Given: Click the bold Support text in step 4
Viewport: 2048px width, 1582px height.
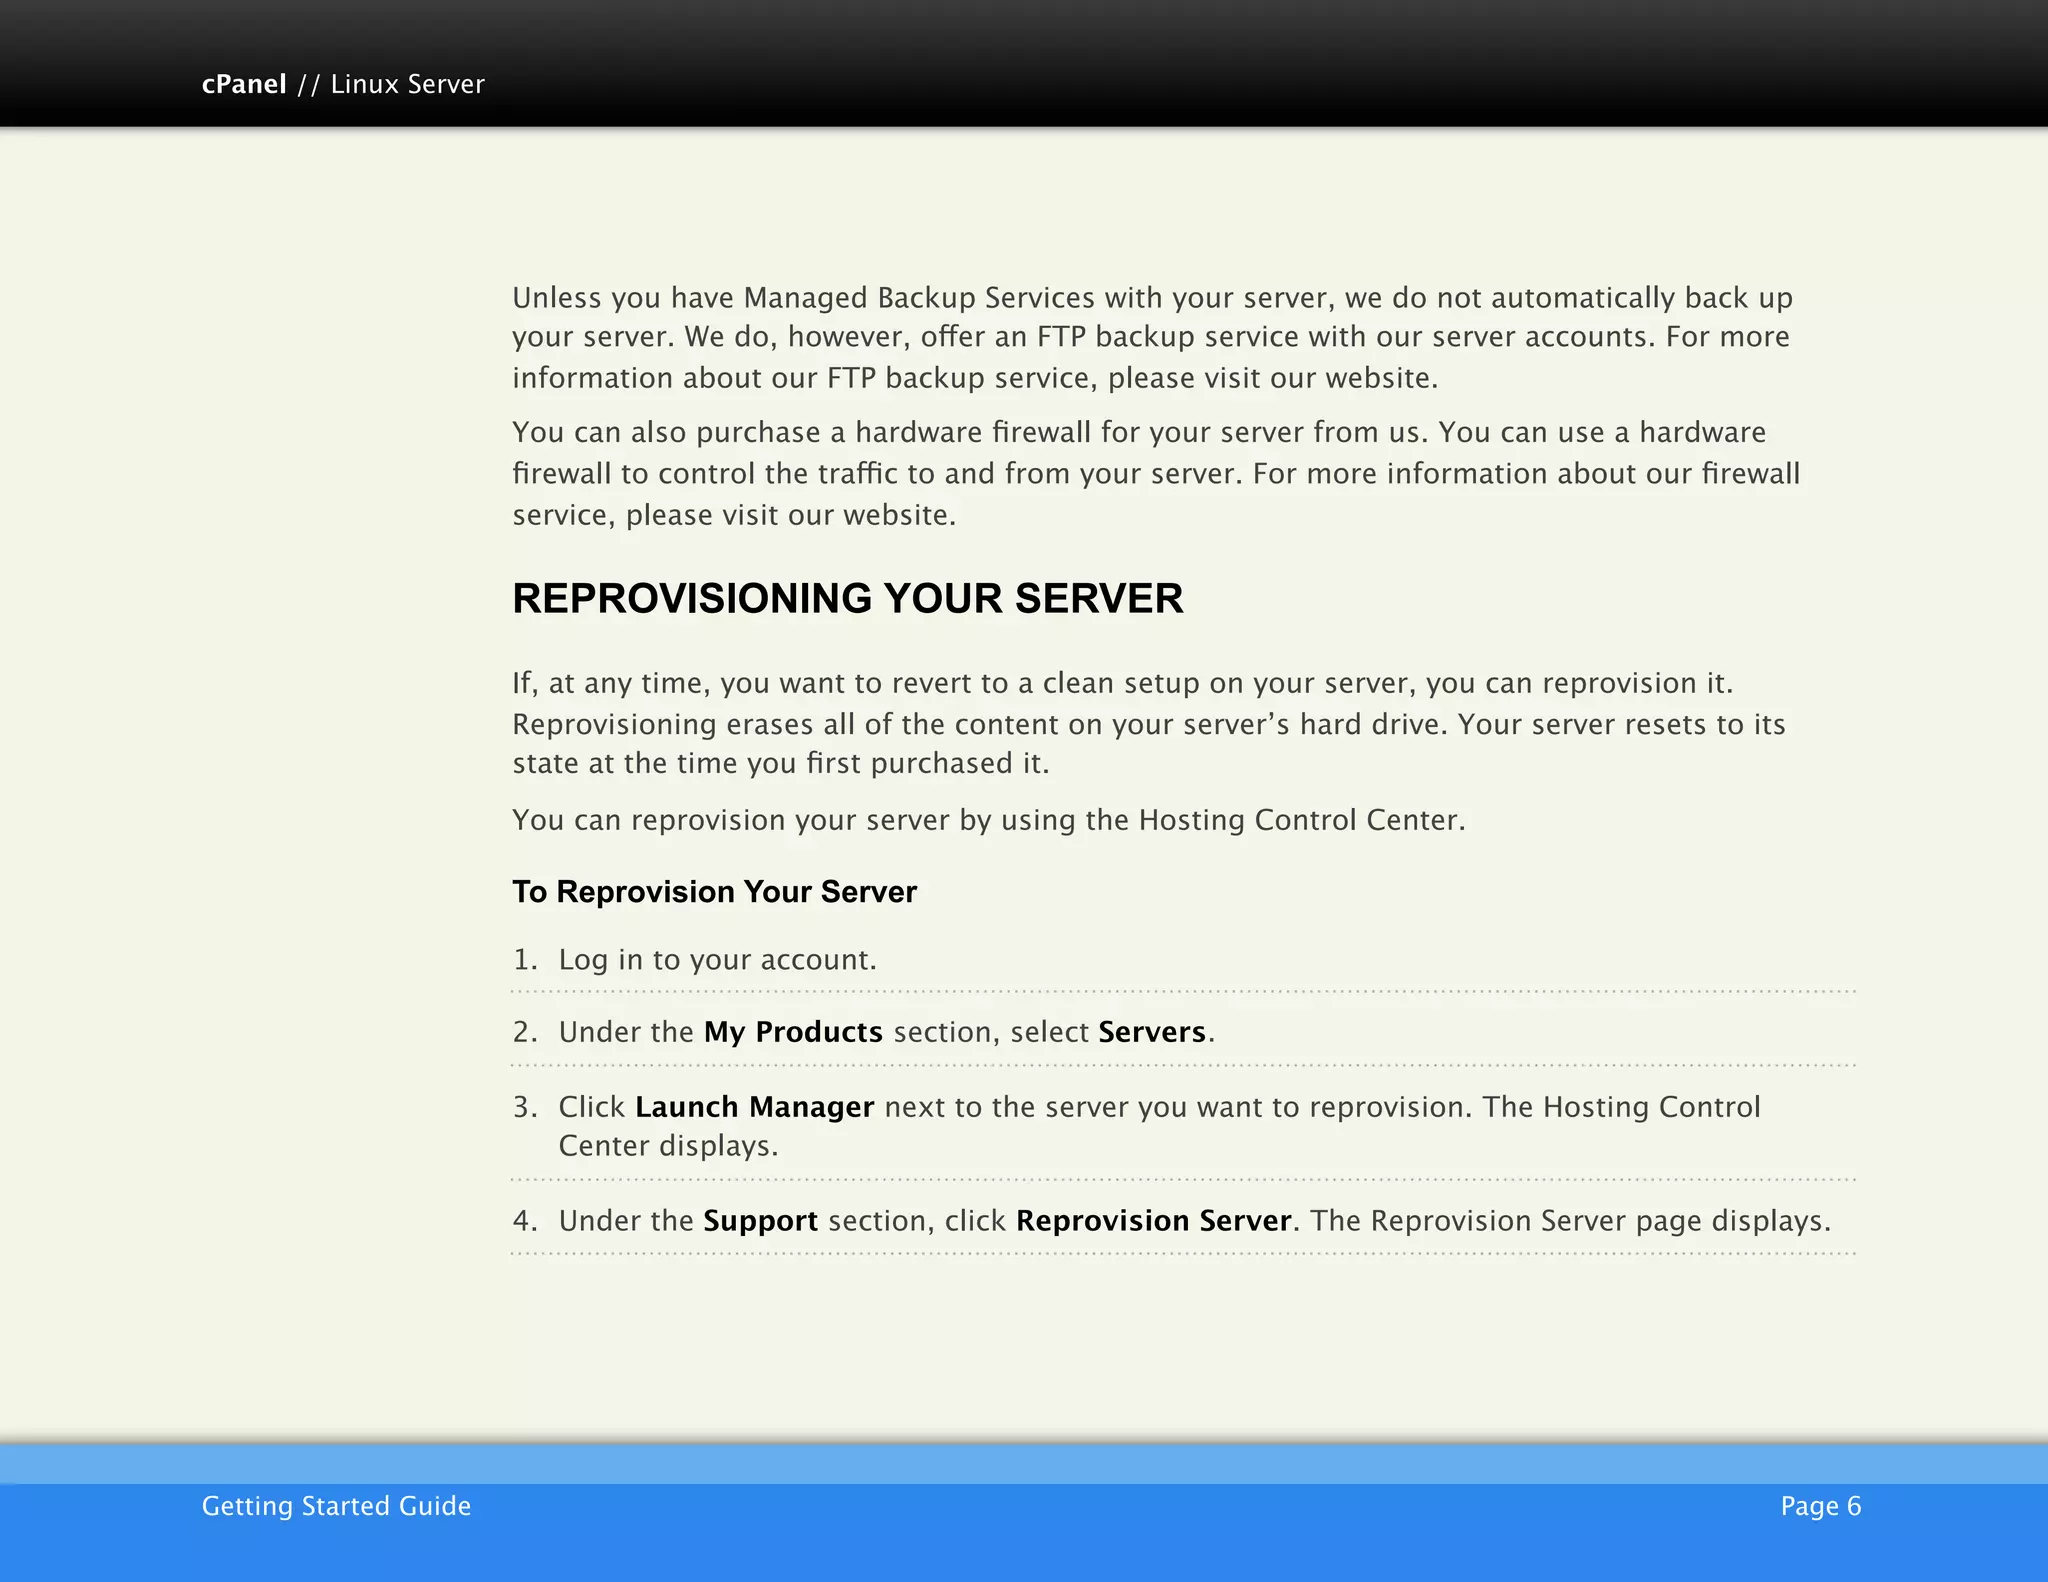Looking at the screenshot, I should click(x=760, y=1221).
